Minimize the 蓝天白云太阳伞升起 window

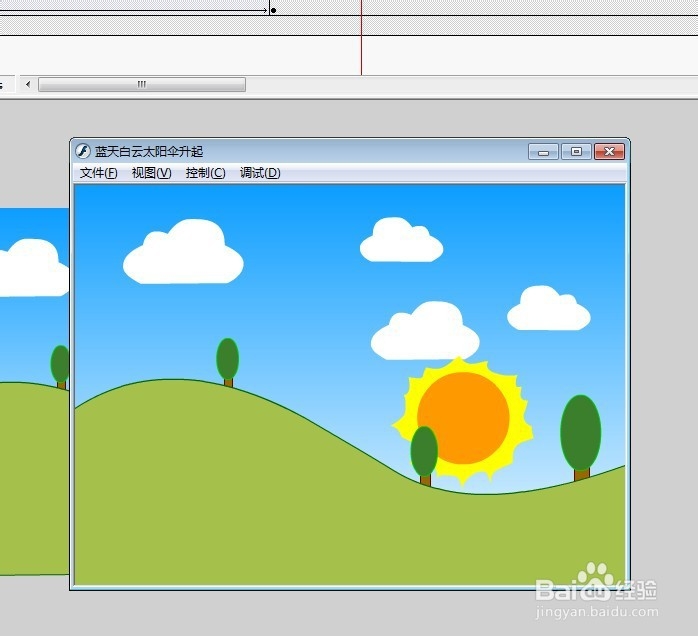point(543,152)
